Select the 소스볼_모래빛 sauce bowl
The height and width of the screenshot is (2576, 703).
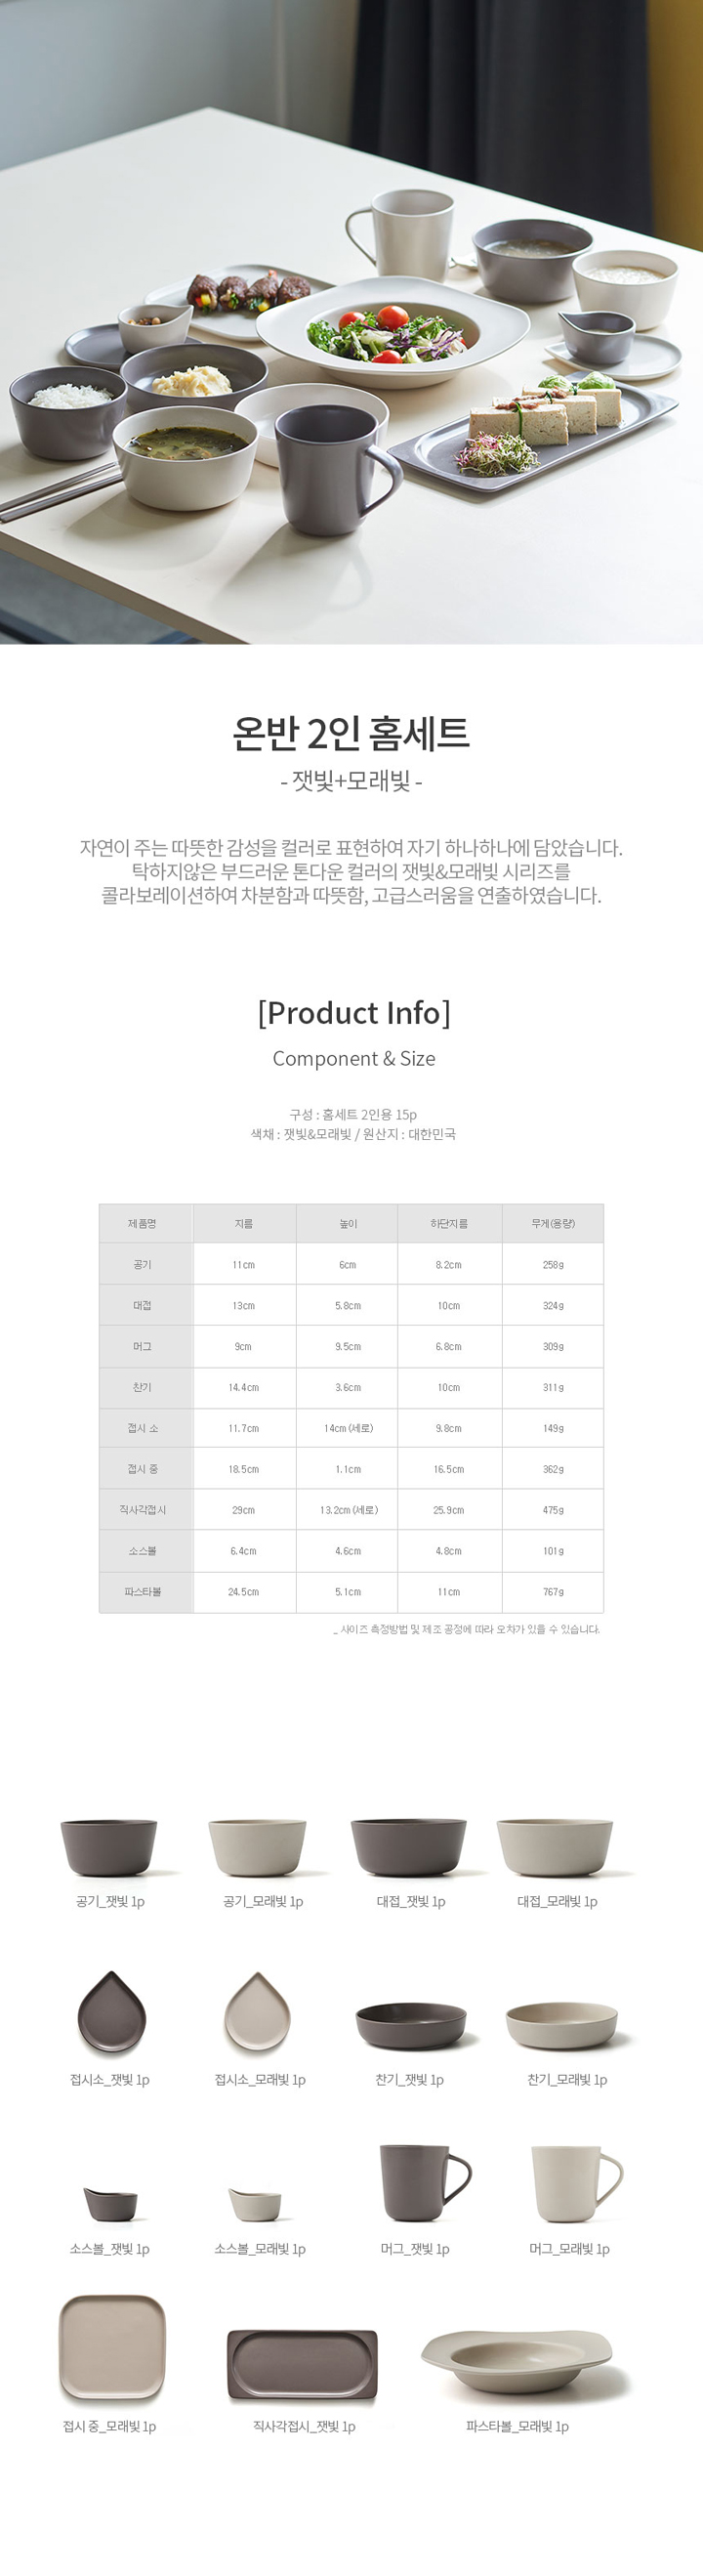tap(255, 2204)
